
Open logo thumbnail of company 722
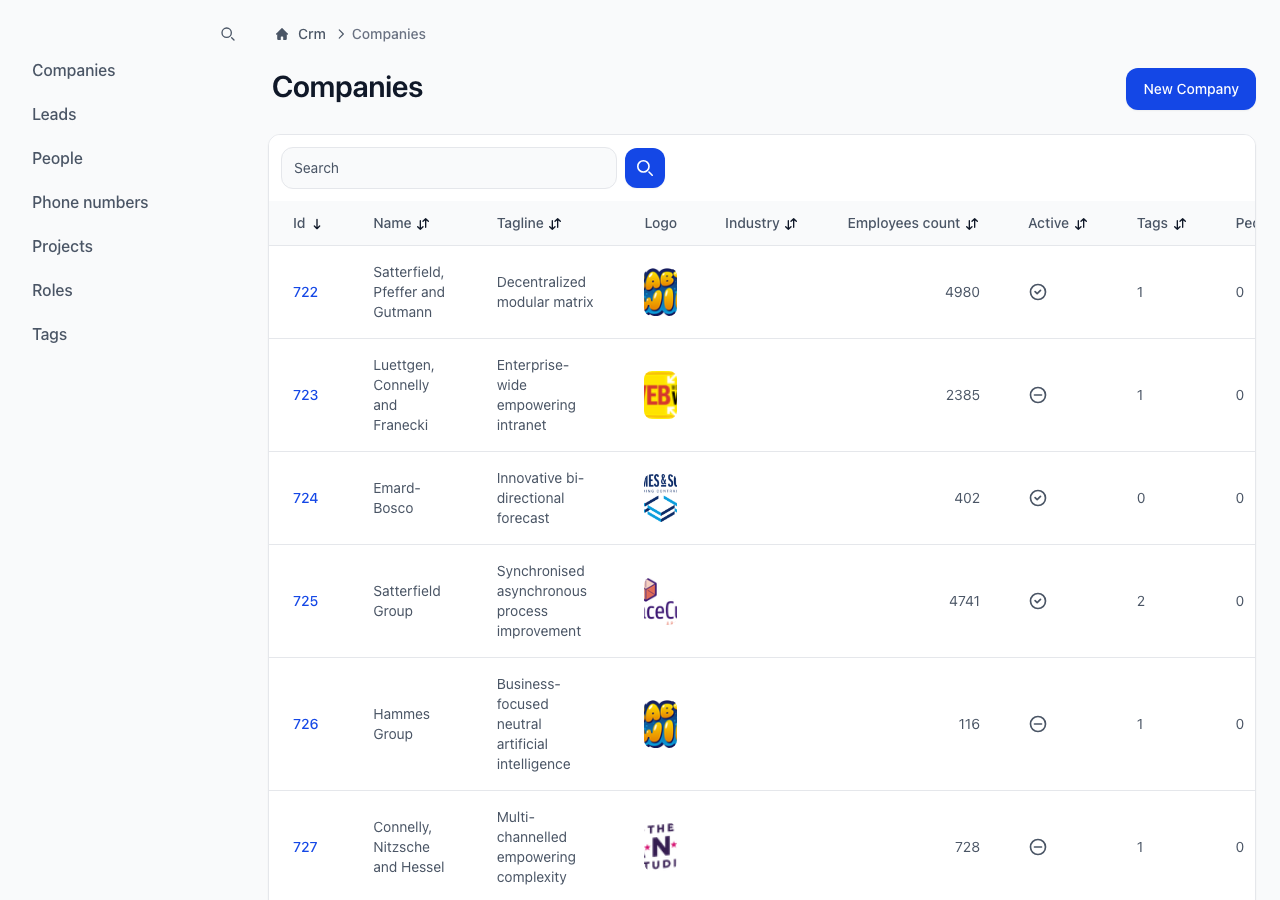tap(661, 292)
